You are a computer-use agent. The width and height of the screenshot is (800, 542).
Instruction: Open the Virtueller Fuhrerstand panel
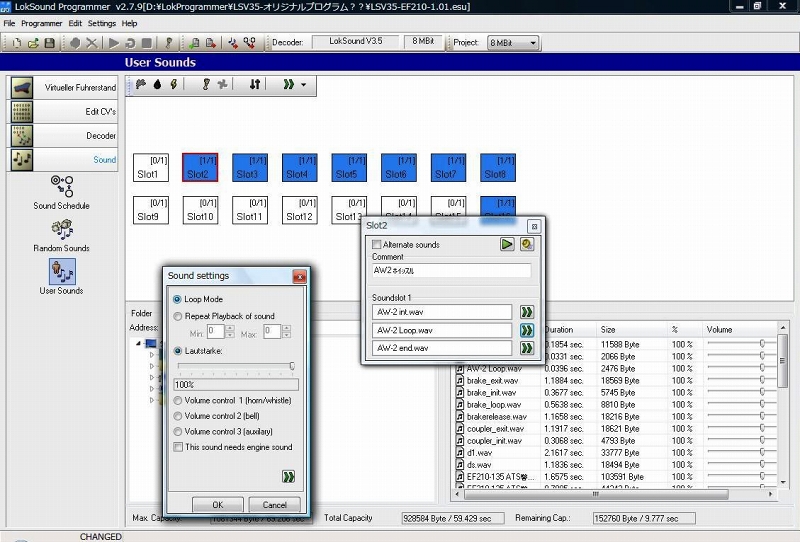(x=64, y=88)
